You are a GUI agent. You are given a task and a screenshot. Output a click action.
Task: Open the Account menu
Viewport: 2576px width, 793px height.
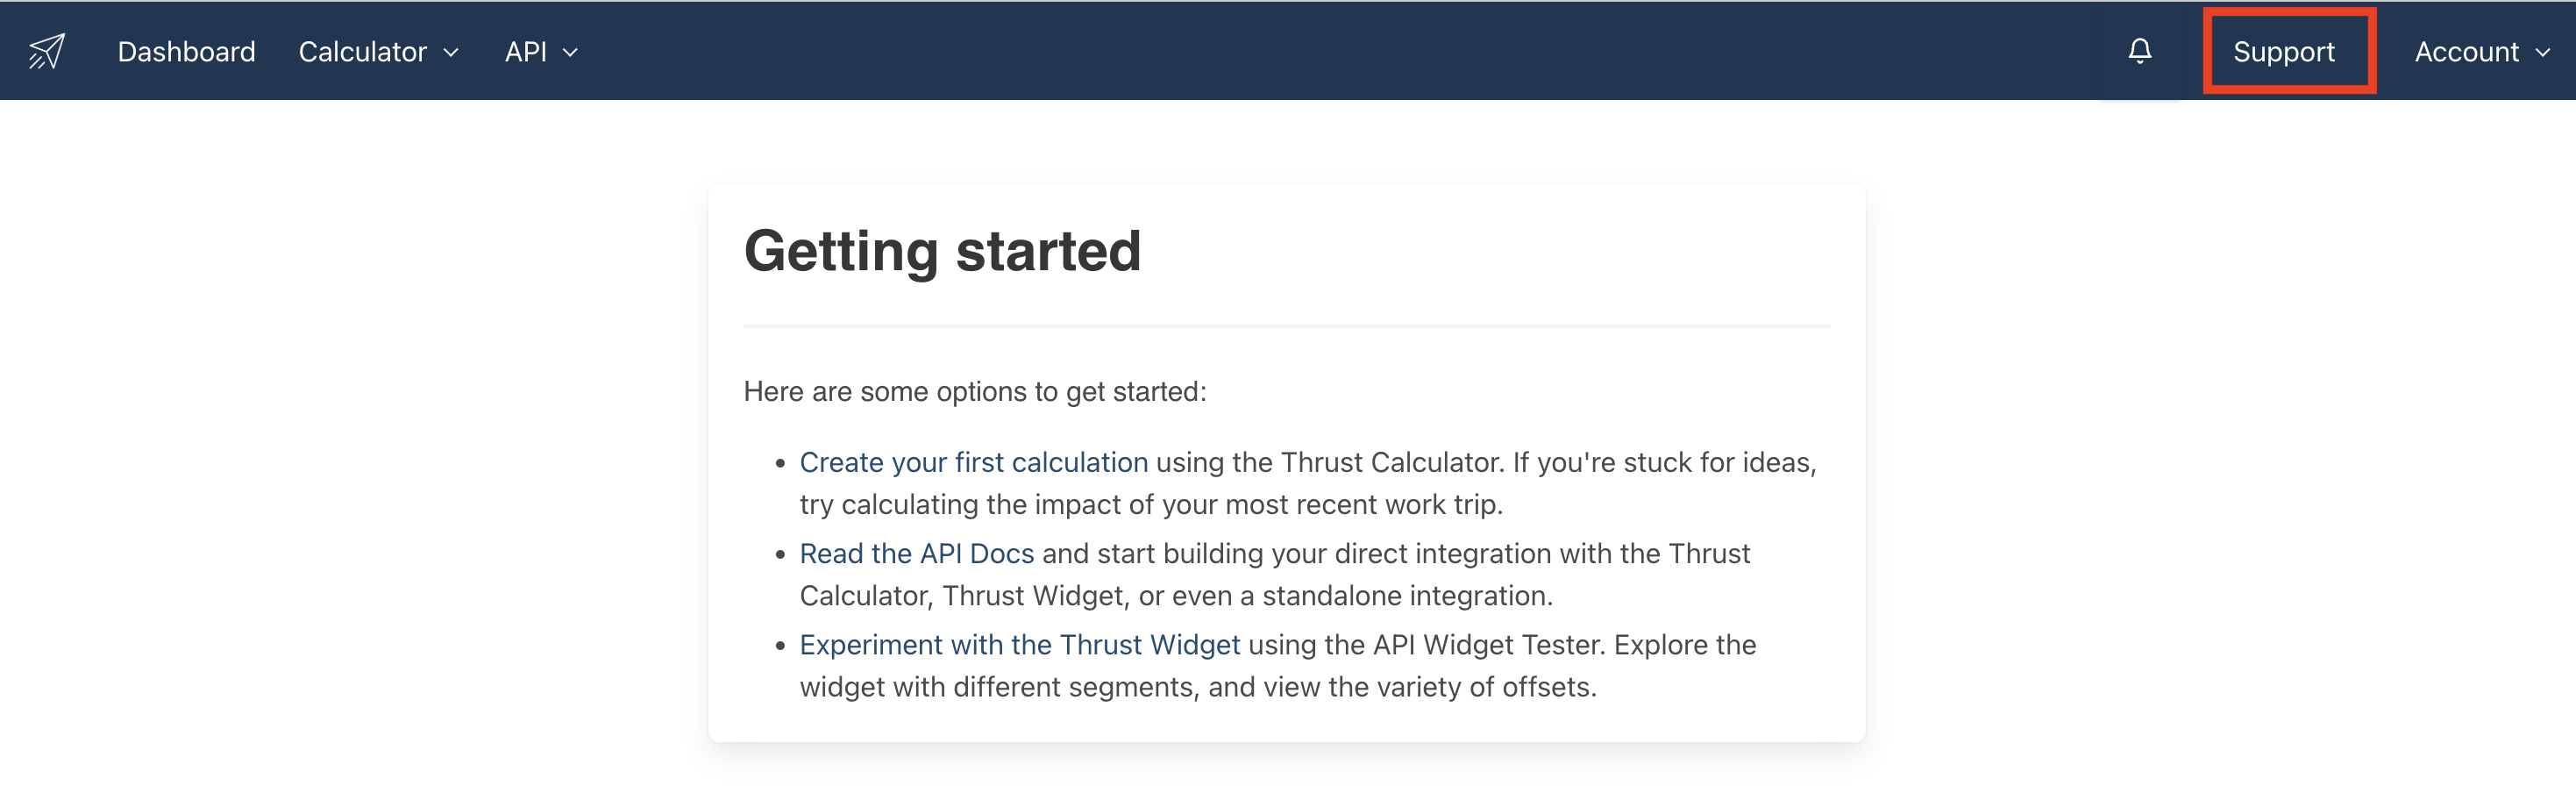tap(2466, 51)
